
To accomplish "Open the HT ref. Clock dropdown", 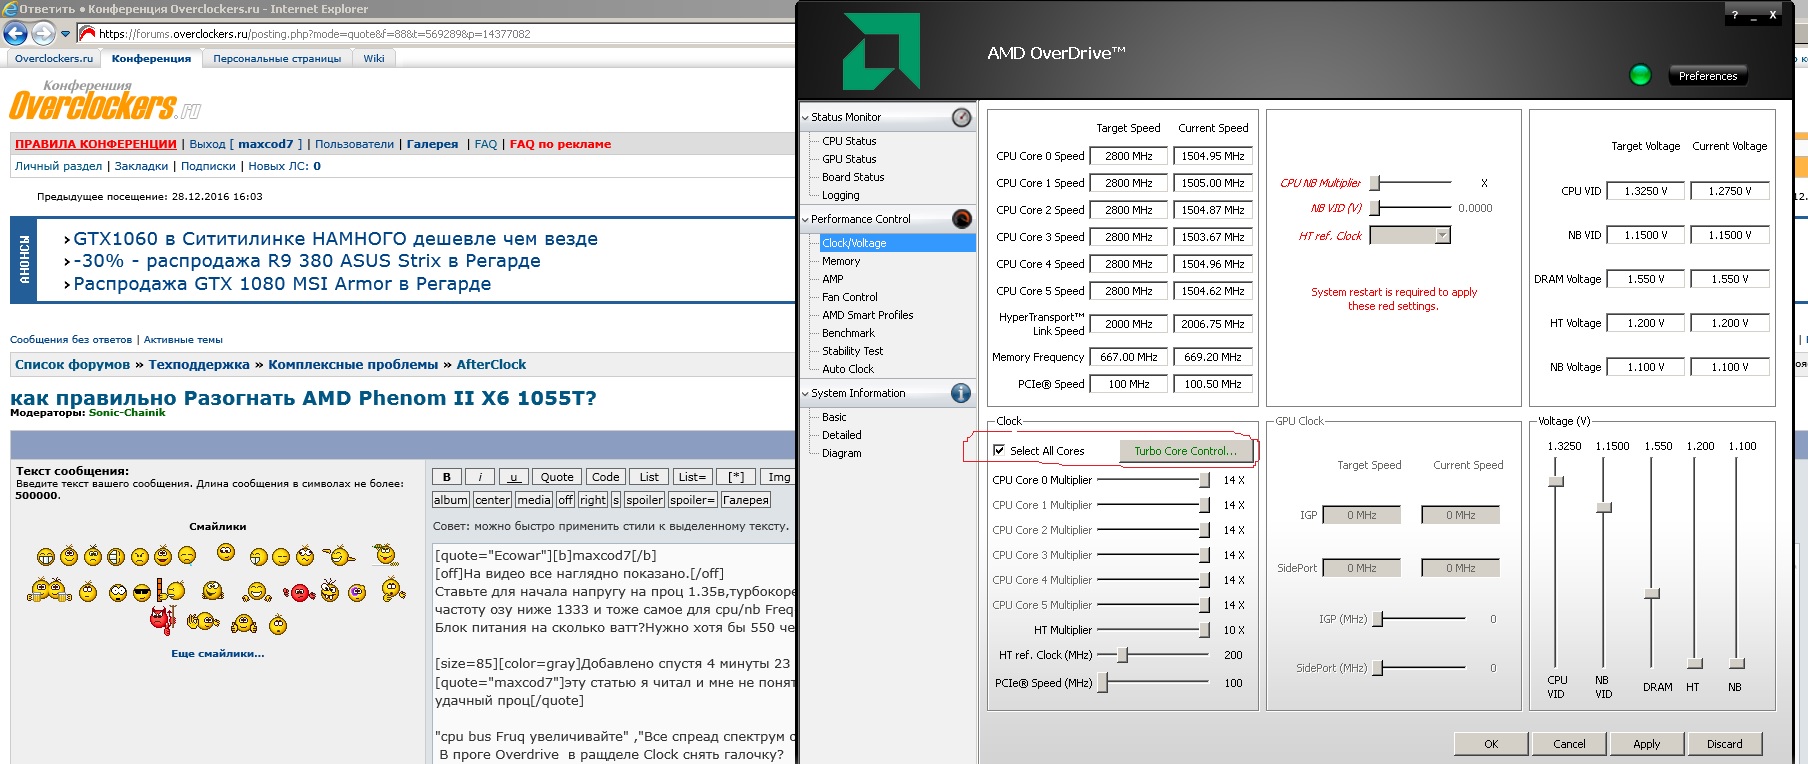I will [1442, 236].
